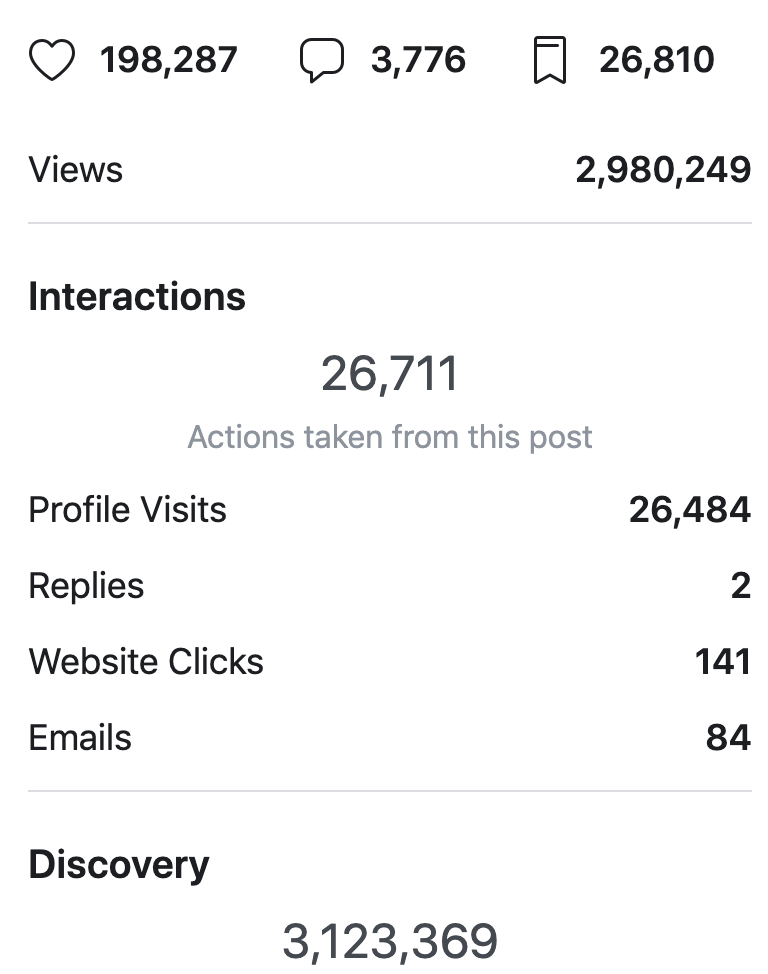Click the 26,711 interactions total
The image size is (768, 974).
(x=390, y=373)
